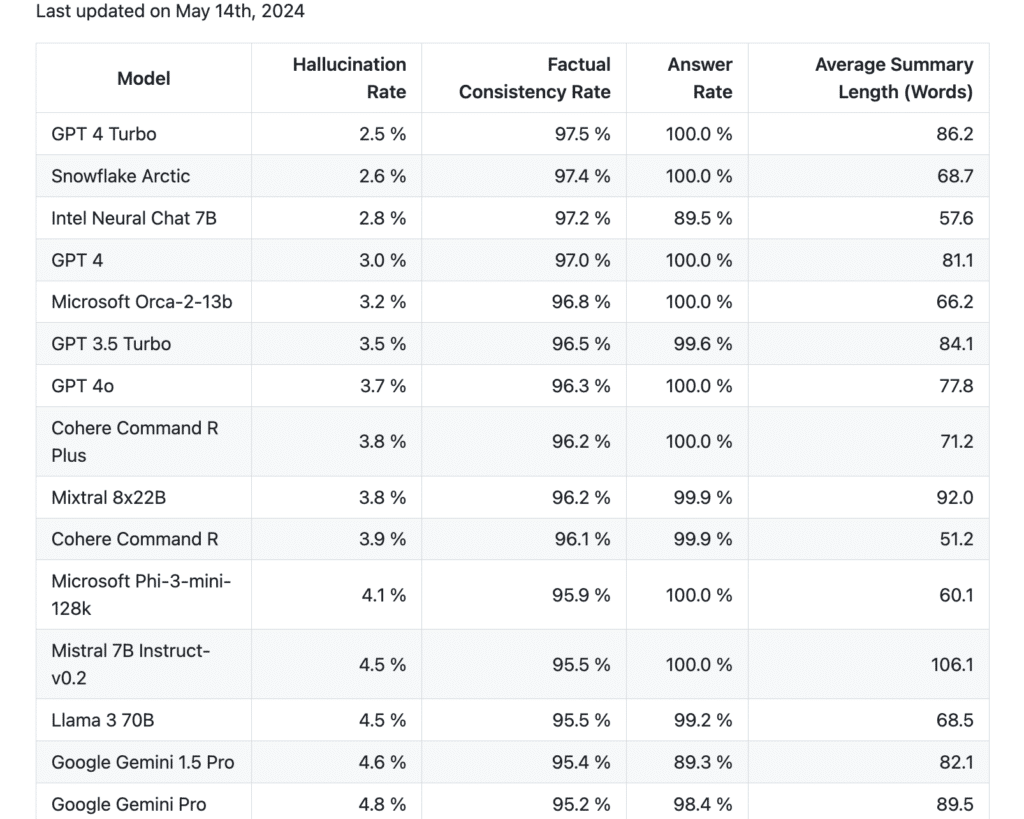Select the Microsoft Phi-3-mini-128k cell
Viewport: 1024px width, 819px height.
pos(140,594)
